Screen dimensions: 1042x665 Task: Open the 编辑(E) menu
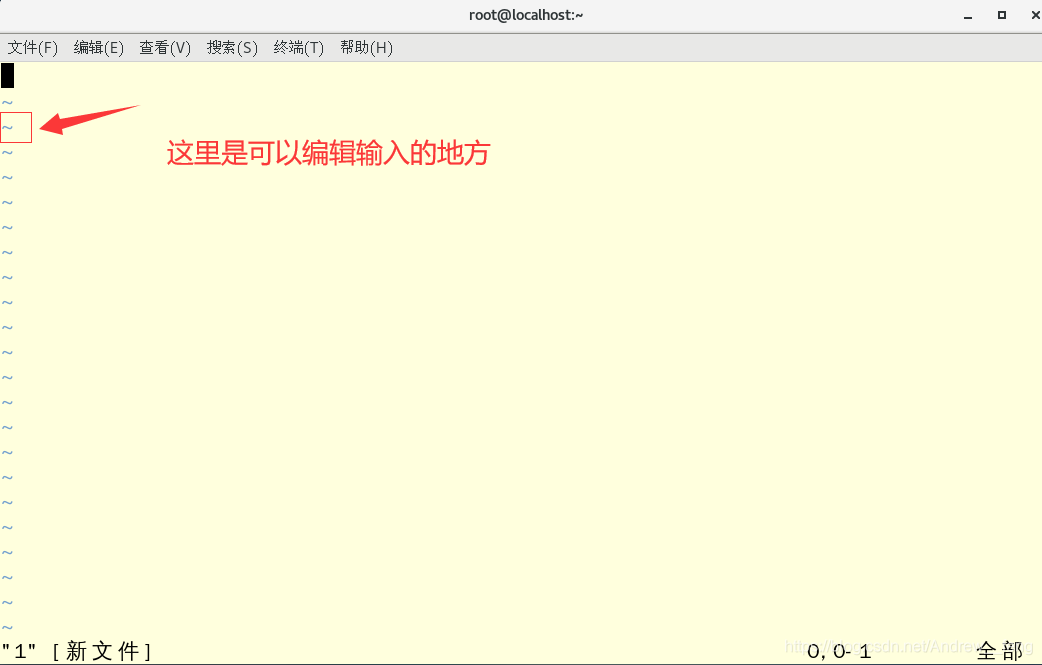98,47
